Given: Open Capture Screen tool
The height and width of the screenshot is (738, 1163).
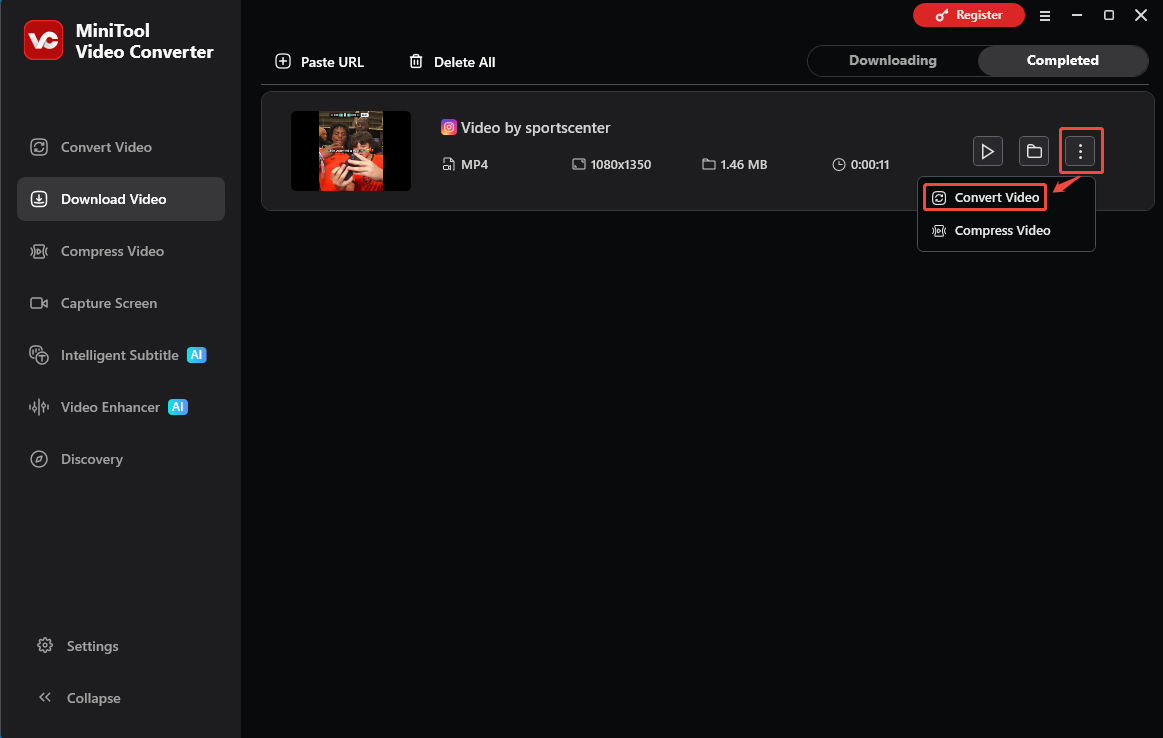Looking at the screenshot, I should [x=121, y=303].
